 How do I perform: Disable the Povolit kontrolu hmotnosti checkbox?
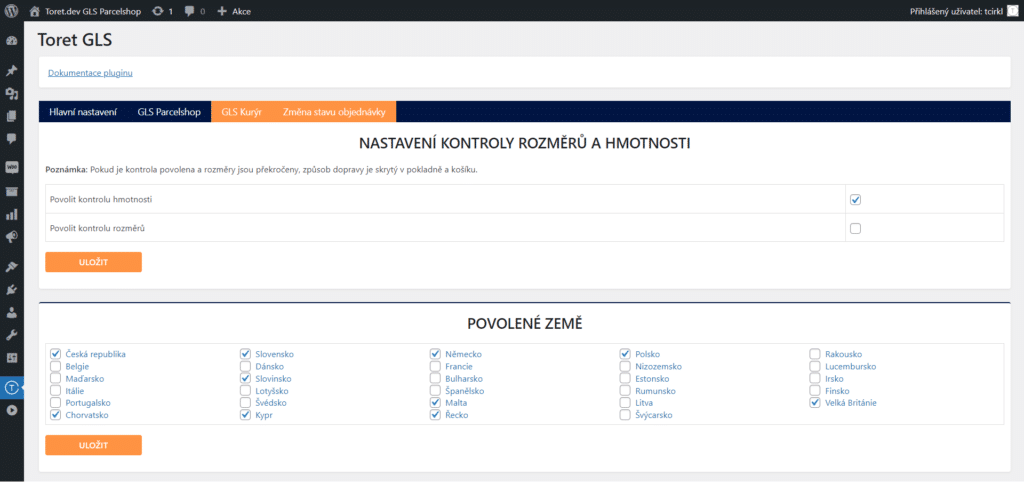pos(856,199)
